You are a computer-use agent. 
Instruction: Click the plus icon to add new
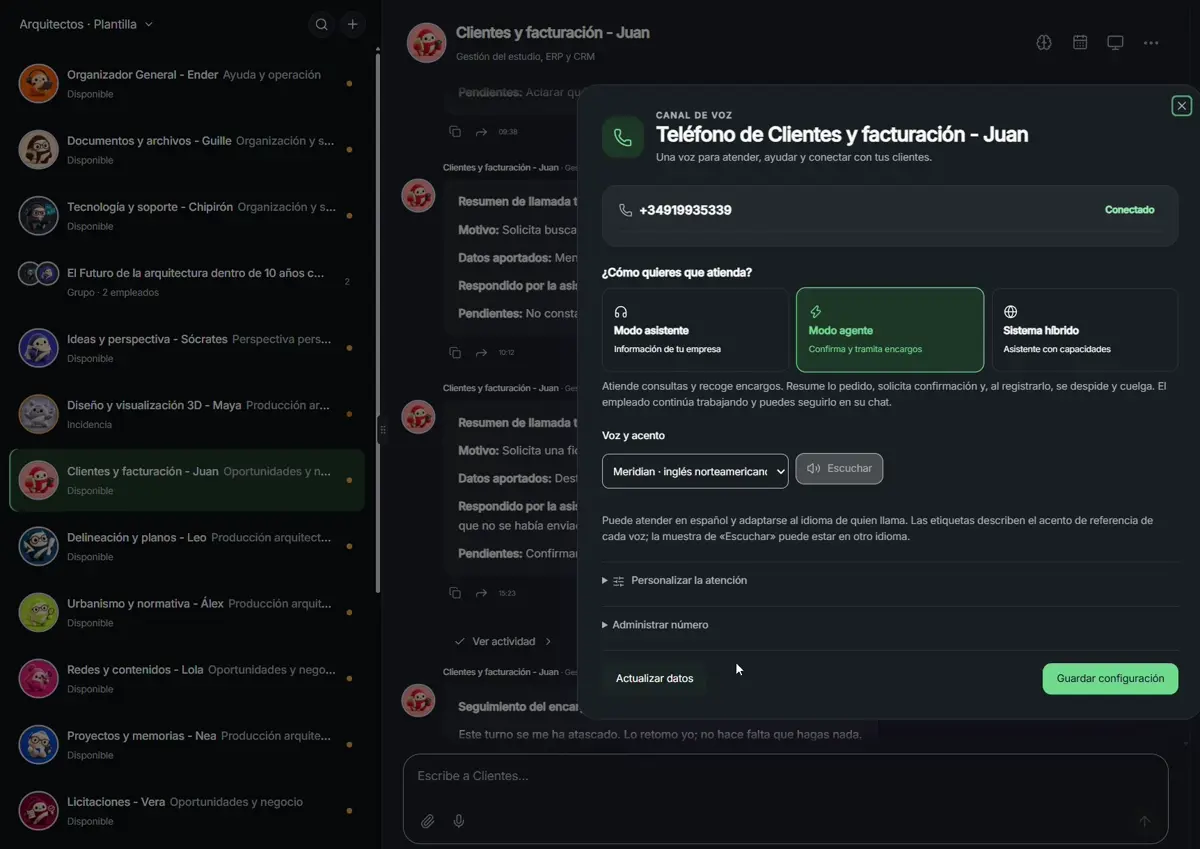pyautogui.click(x=353, y=24)
